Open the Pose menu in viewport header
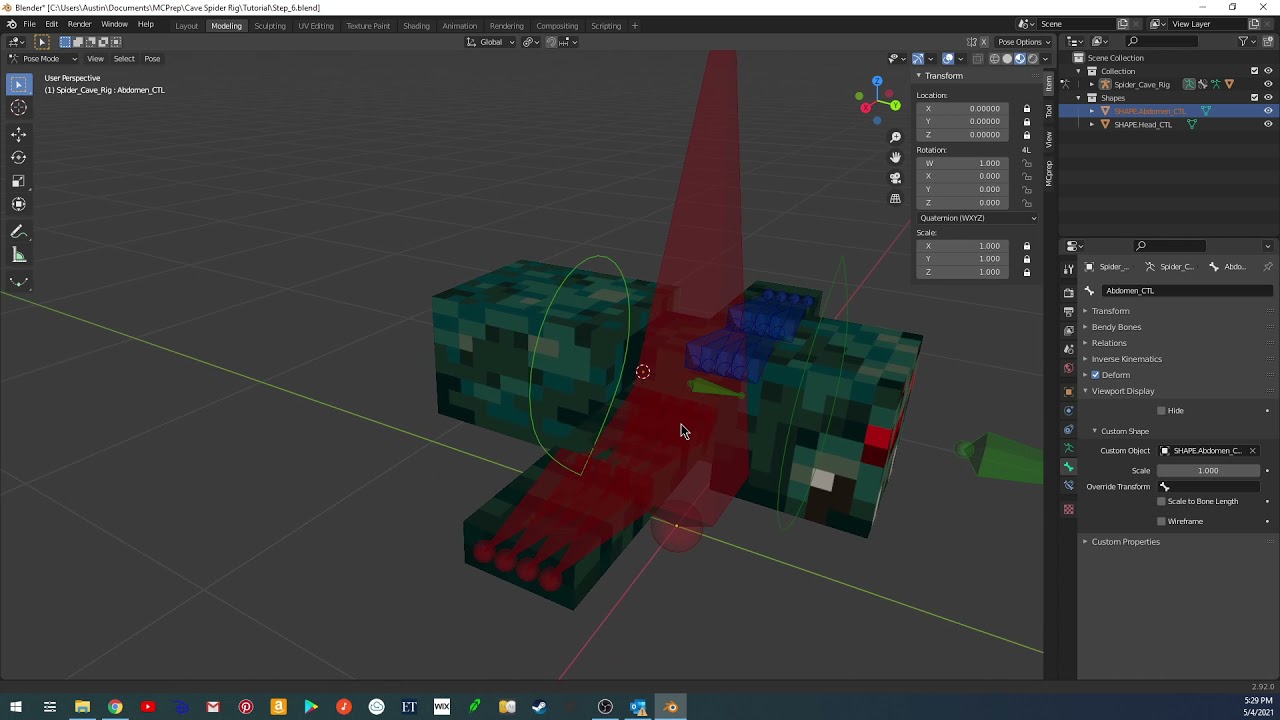Screen dimensions: 1280x720 (152, 58)
